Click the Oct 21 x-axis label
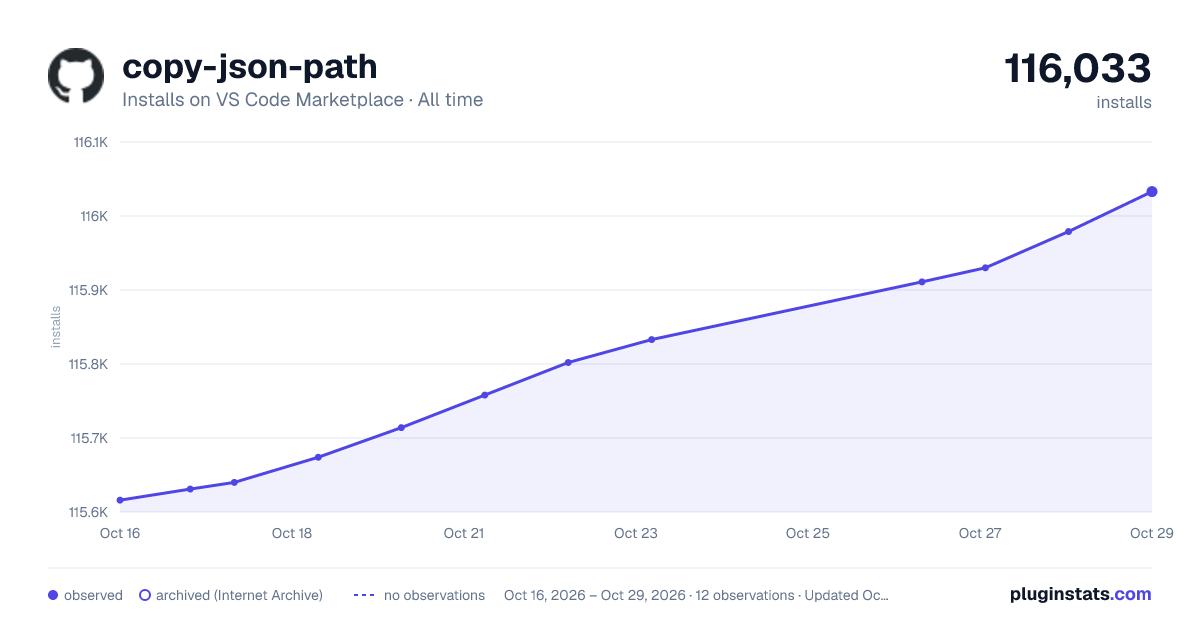The image size is (1200, 630). point(464,533)
